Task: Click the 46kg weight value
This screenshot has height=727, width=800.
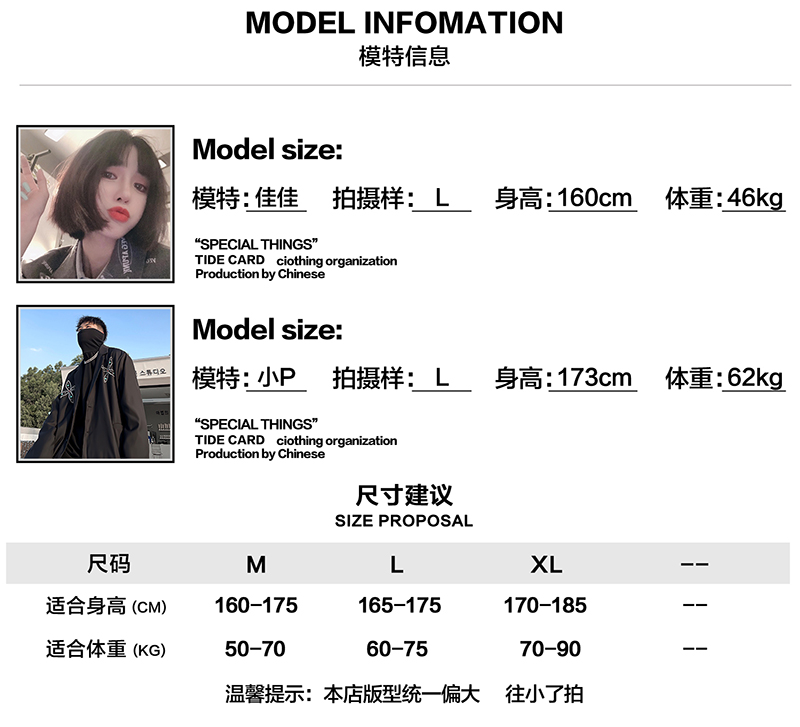Action: 755,198
